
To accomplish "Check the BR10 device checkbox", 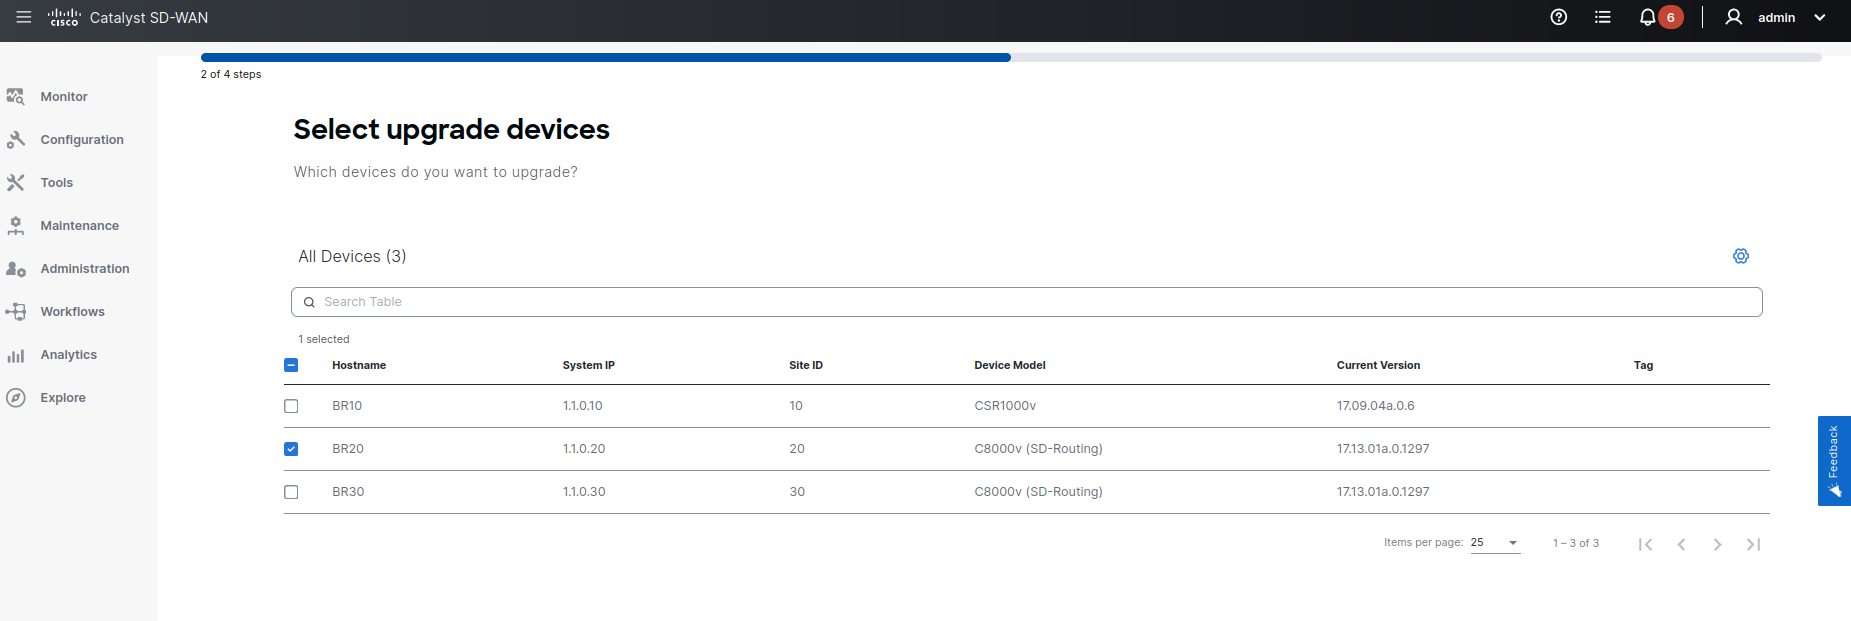I will pos(291,406).
